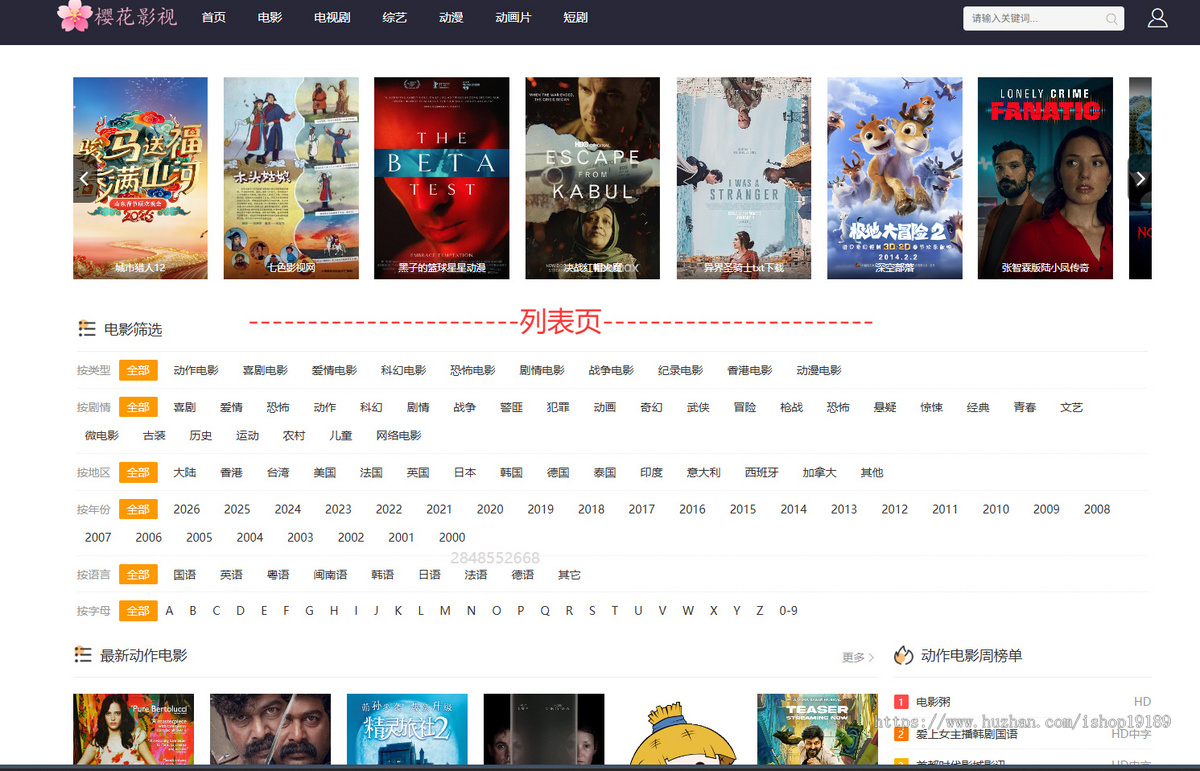Open 动漫 in the navigation bar

tap(451, 18)
